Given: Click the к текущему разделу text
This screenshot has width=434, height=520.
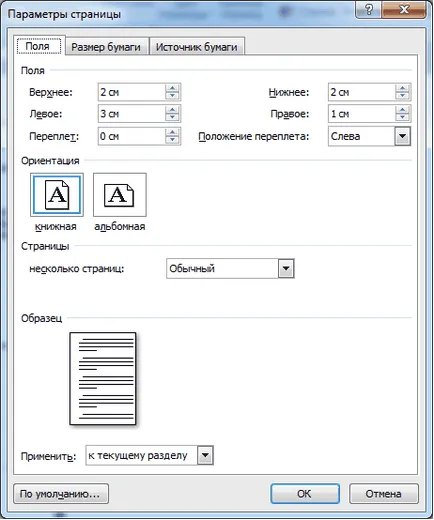Looking at the screenshot, I should click(138, 455).
